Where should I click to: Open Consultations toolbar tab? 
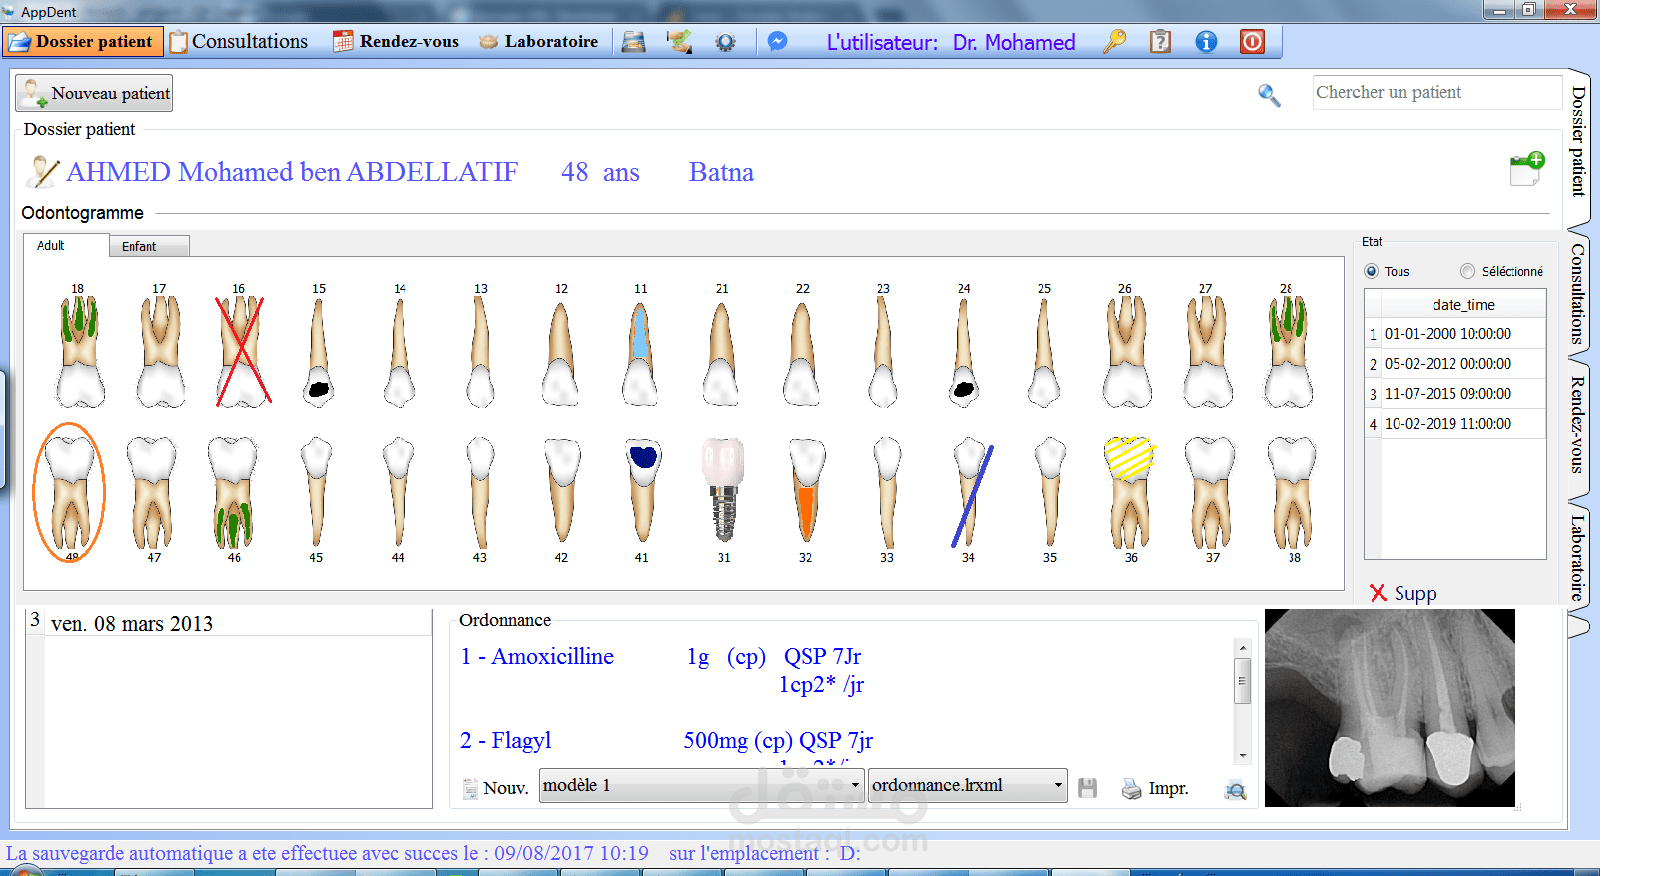(x=239, y=42)
